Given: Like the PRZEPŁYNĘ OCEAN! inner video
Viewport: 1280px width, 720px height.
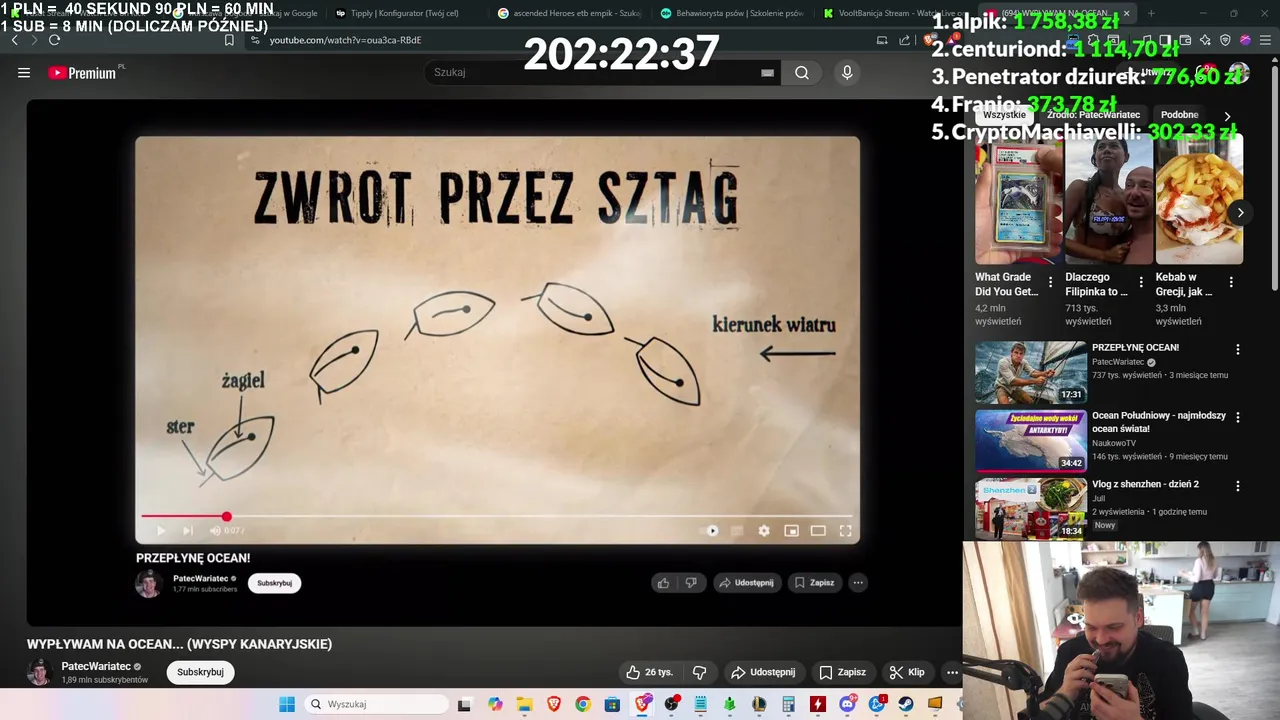Looking at the screenshot, I should 663,583.
